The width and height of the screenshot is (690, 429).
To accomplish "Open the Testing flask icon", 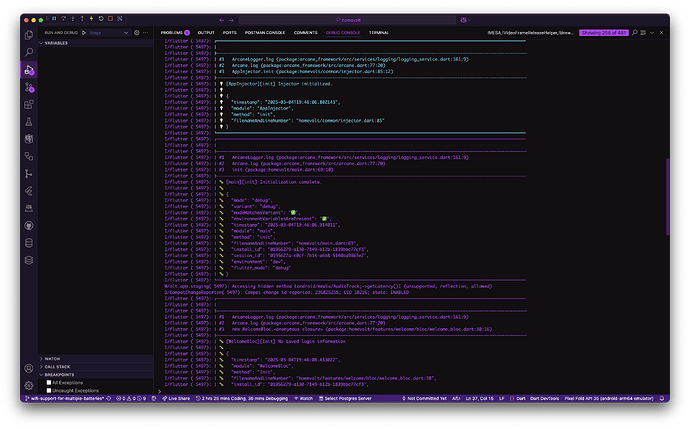I will [29, 122].
